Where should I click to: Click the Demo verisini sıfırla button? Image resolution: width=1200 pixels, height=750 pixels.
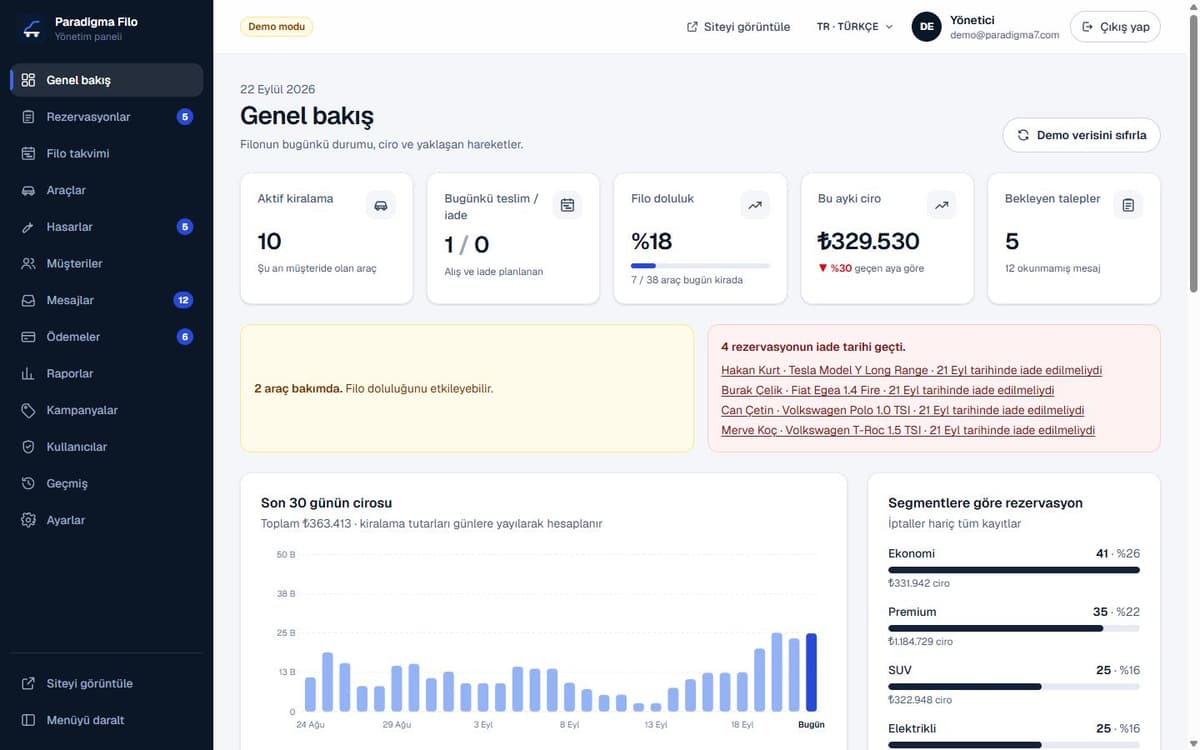click(x=1081, y=135)
